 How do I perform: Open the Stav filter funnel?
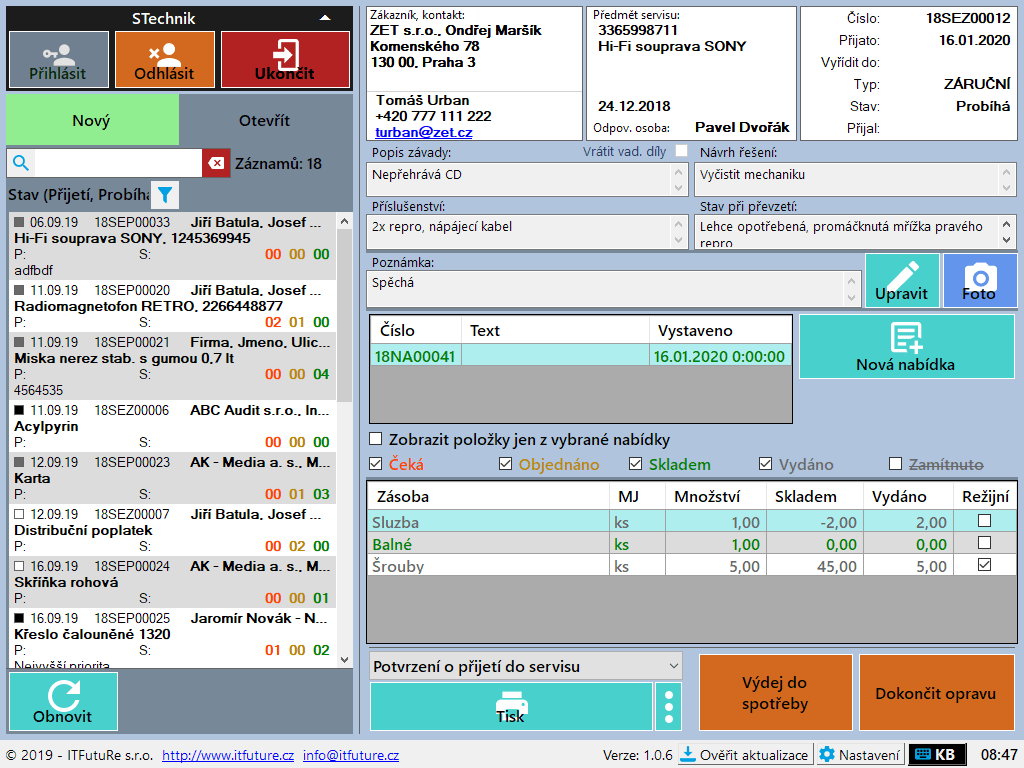pos(165,195)
